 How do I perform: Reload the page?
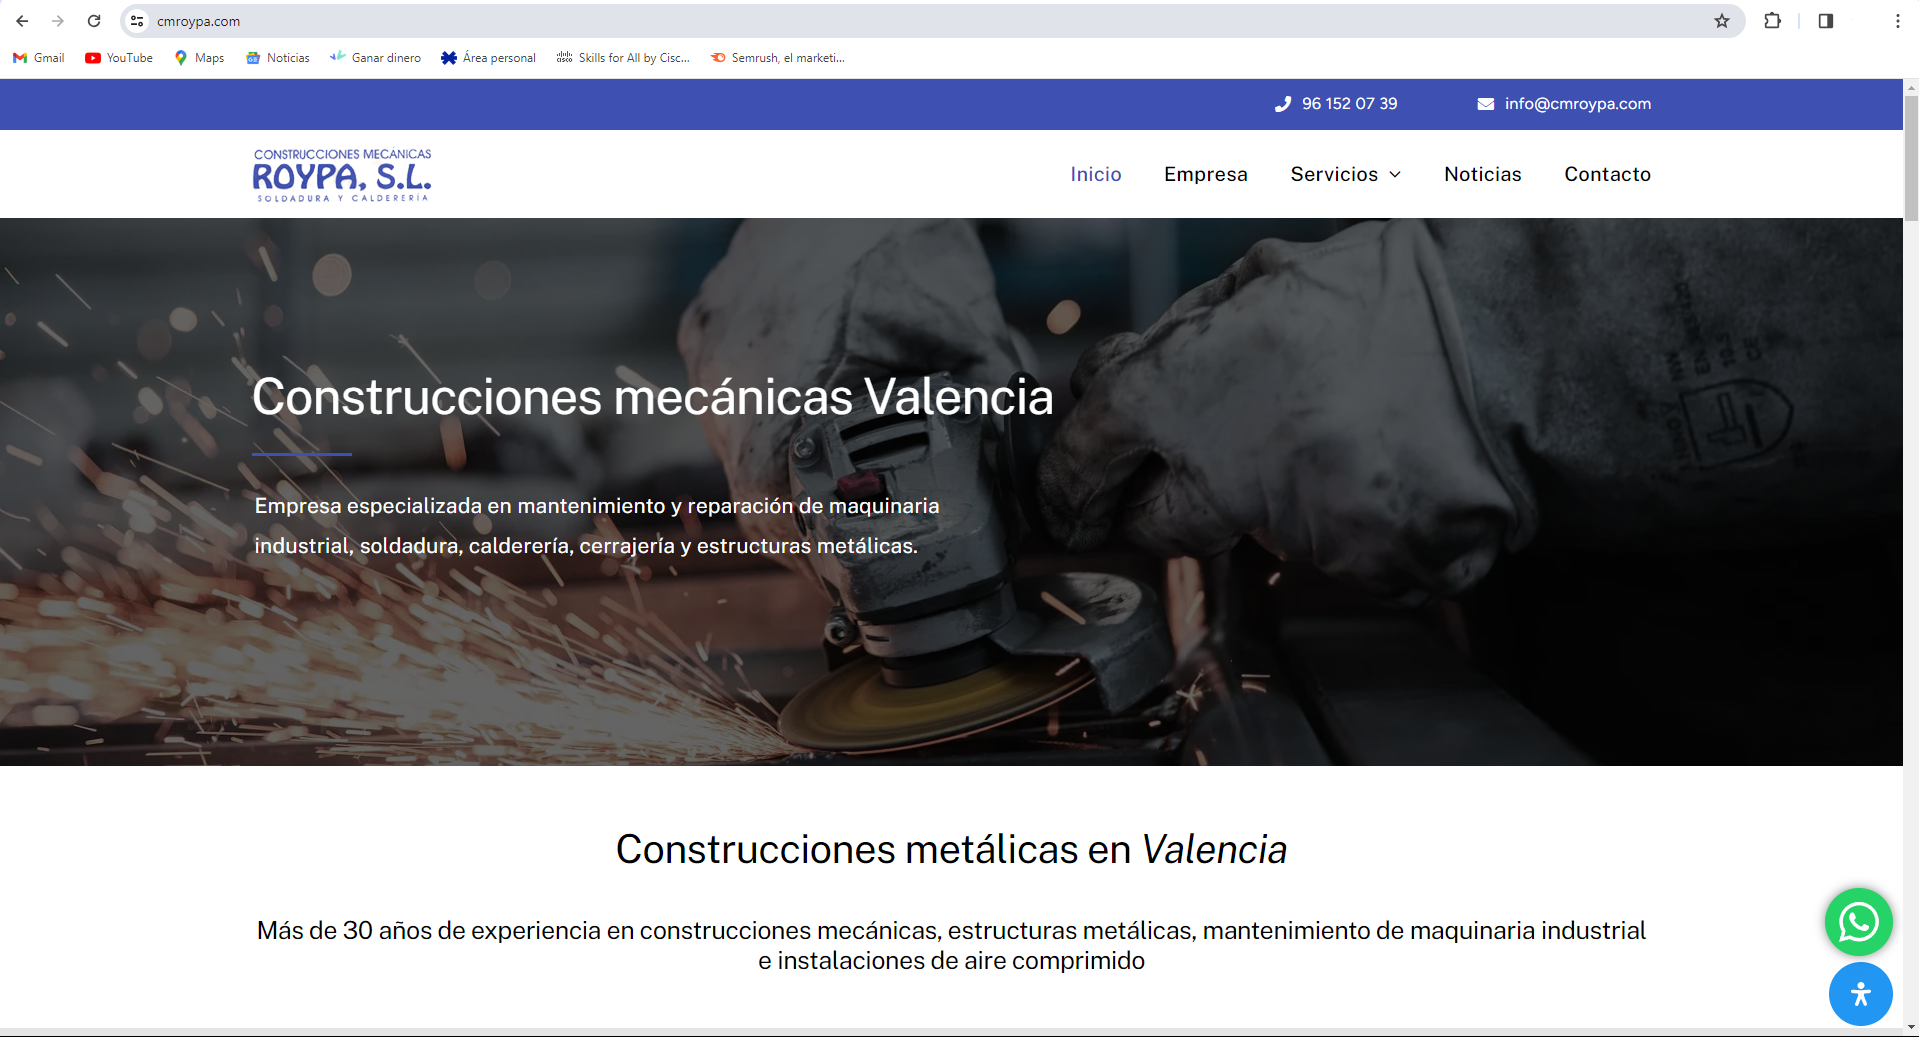[x=94, y=21]
